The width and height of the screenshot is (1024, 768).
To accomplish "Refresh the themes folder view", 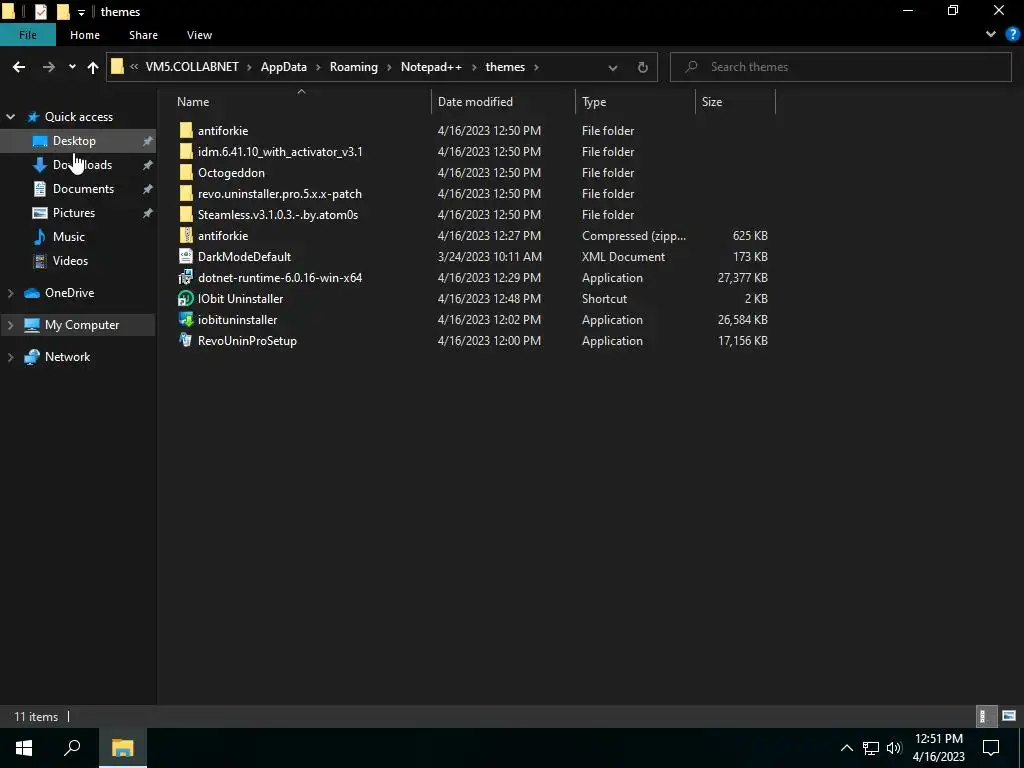I will pyautogui.click(x=643, y=67).
